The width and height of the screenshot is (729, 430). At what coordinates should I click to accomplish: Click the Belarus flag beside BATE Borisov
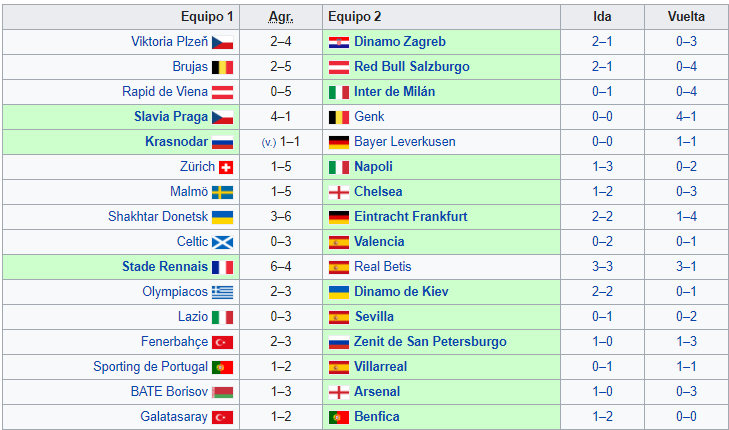coord(222,392)
